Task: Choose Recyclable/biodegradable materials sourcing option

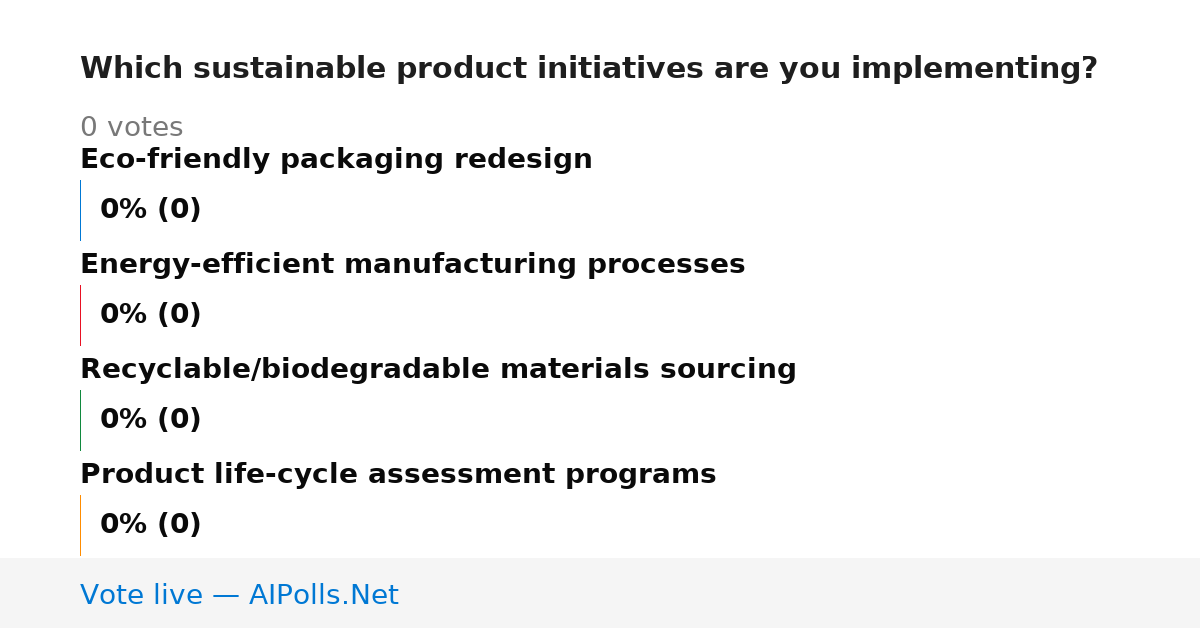Action: (x=438, y=370)
